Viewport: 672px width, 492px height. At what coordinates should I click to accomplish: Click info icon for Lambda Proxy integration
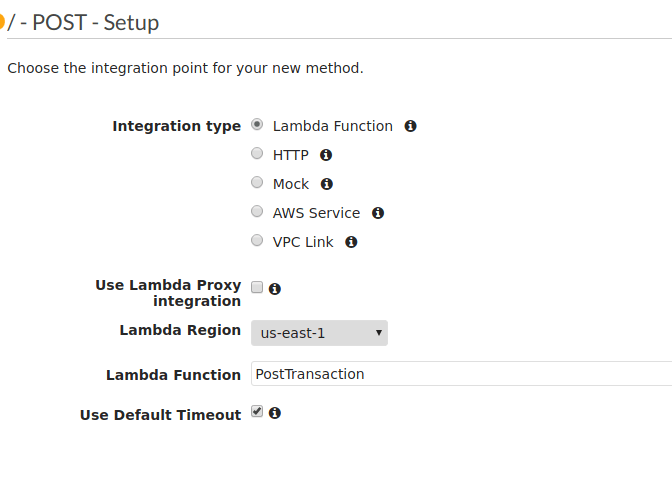click(275, 288)
